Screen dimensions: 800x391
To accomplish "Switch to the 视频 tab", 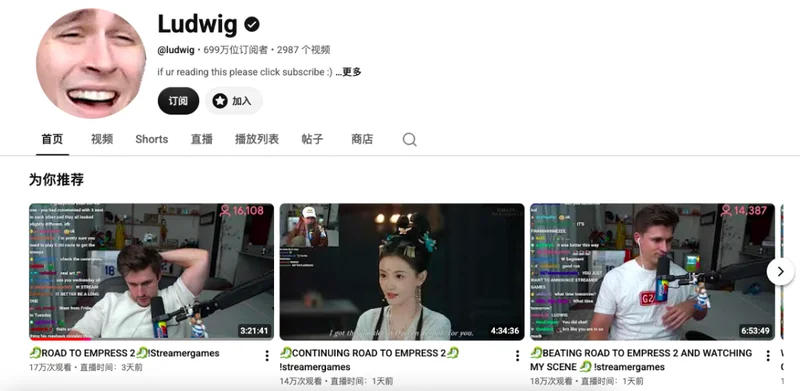I will point(102,139).
